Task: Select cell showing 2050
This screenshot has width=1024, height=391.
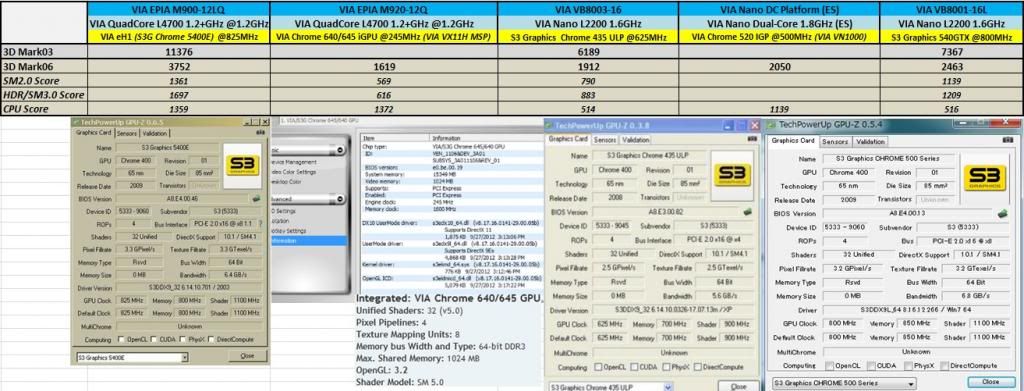Action: 779,66
